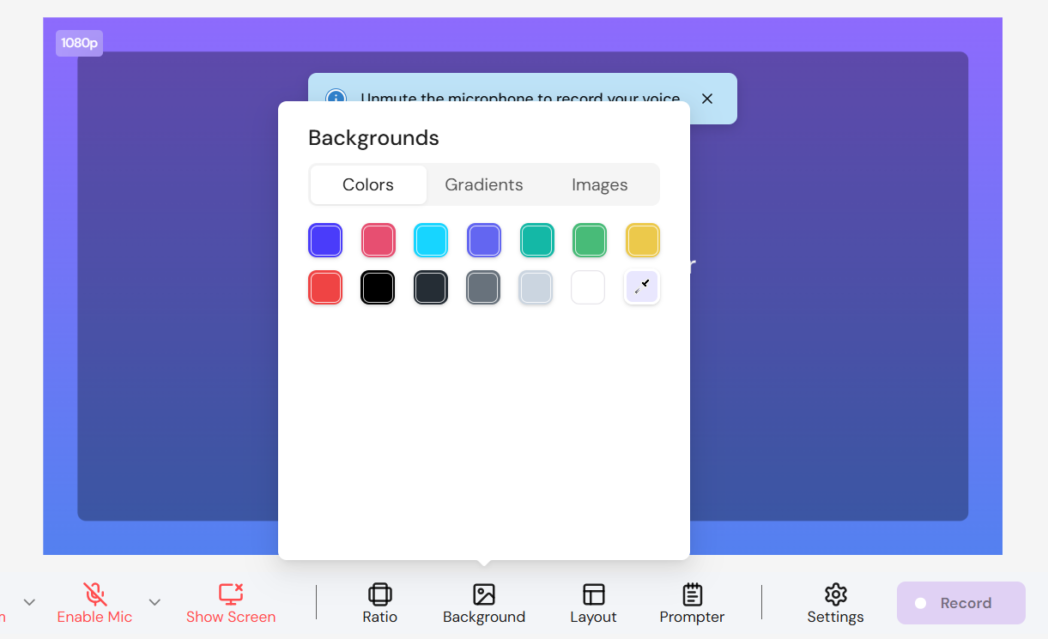Open the Prompter icon
This screenshot has height=639, width=1048.
(x=692, y=592)
